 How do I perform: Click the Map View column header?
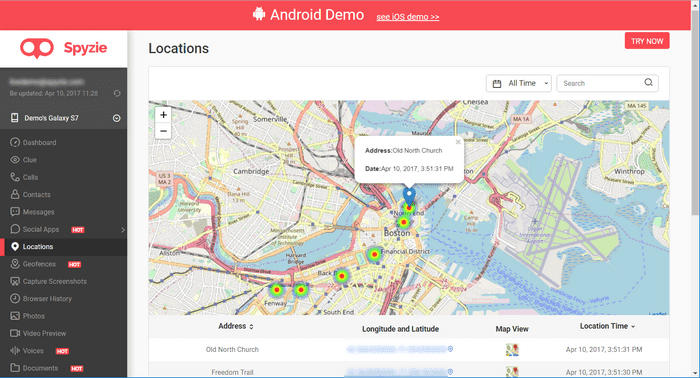(512, 329)
